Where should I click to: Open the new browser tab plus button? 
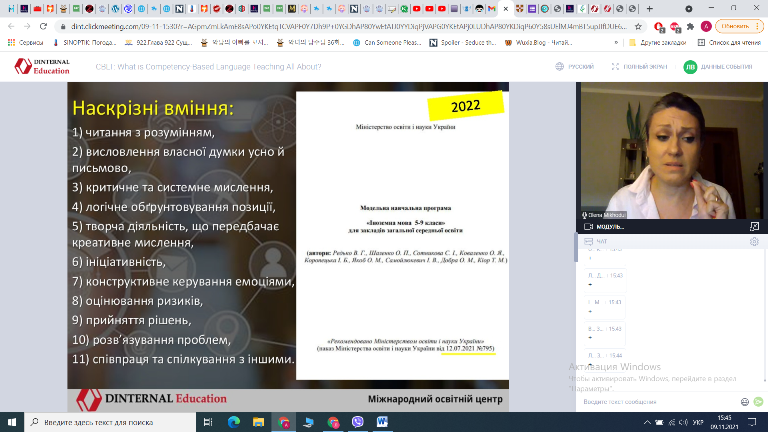[x=650, y=8]
